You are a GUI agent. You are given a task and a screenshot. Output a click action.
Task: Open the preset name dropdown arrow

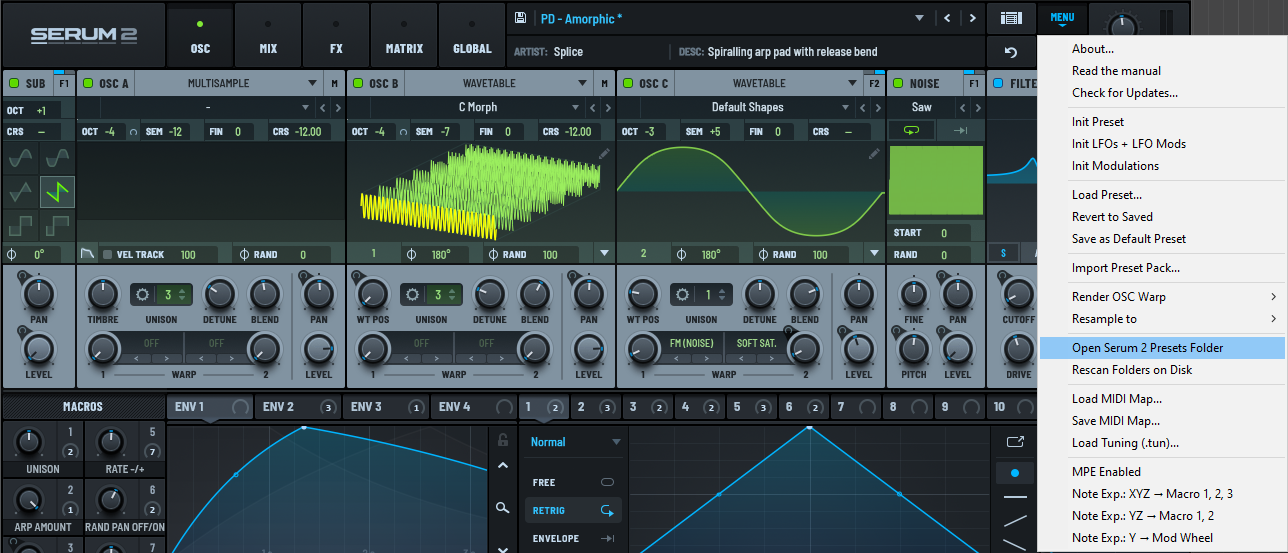pyautogui.click(x=919, y=18)
